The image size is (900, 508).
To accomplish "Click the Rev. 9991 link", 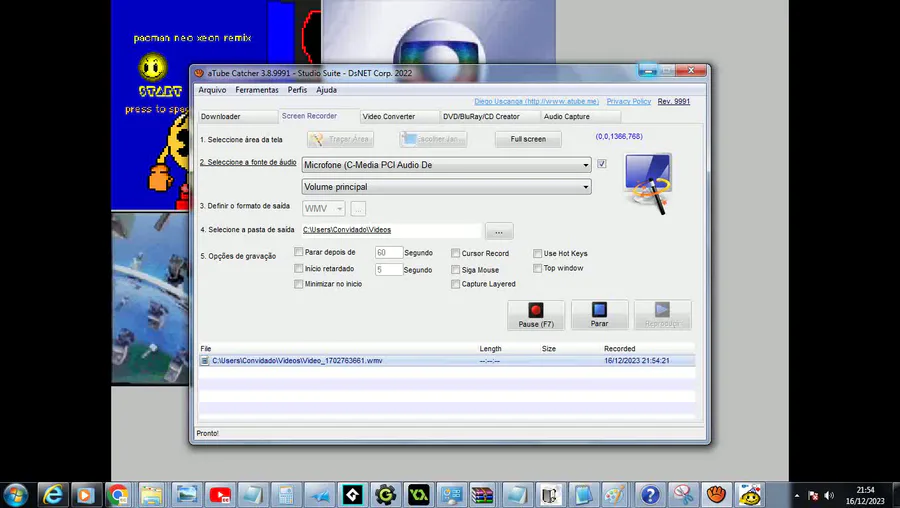I will [x=674, y=102].
